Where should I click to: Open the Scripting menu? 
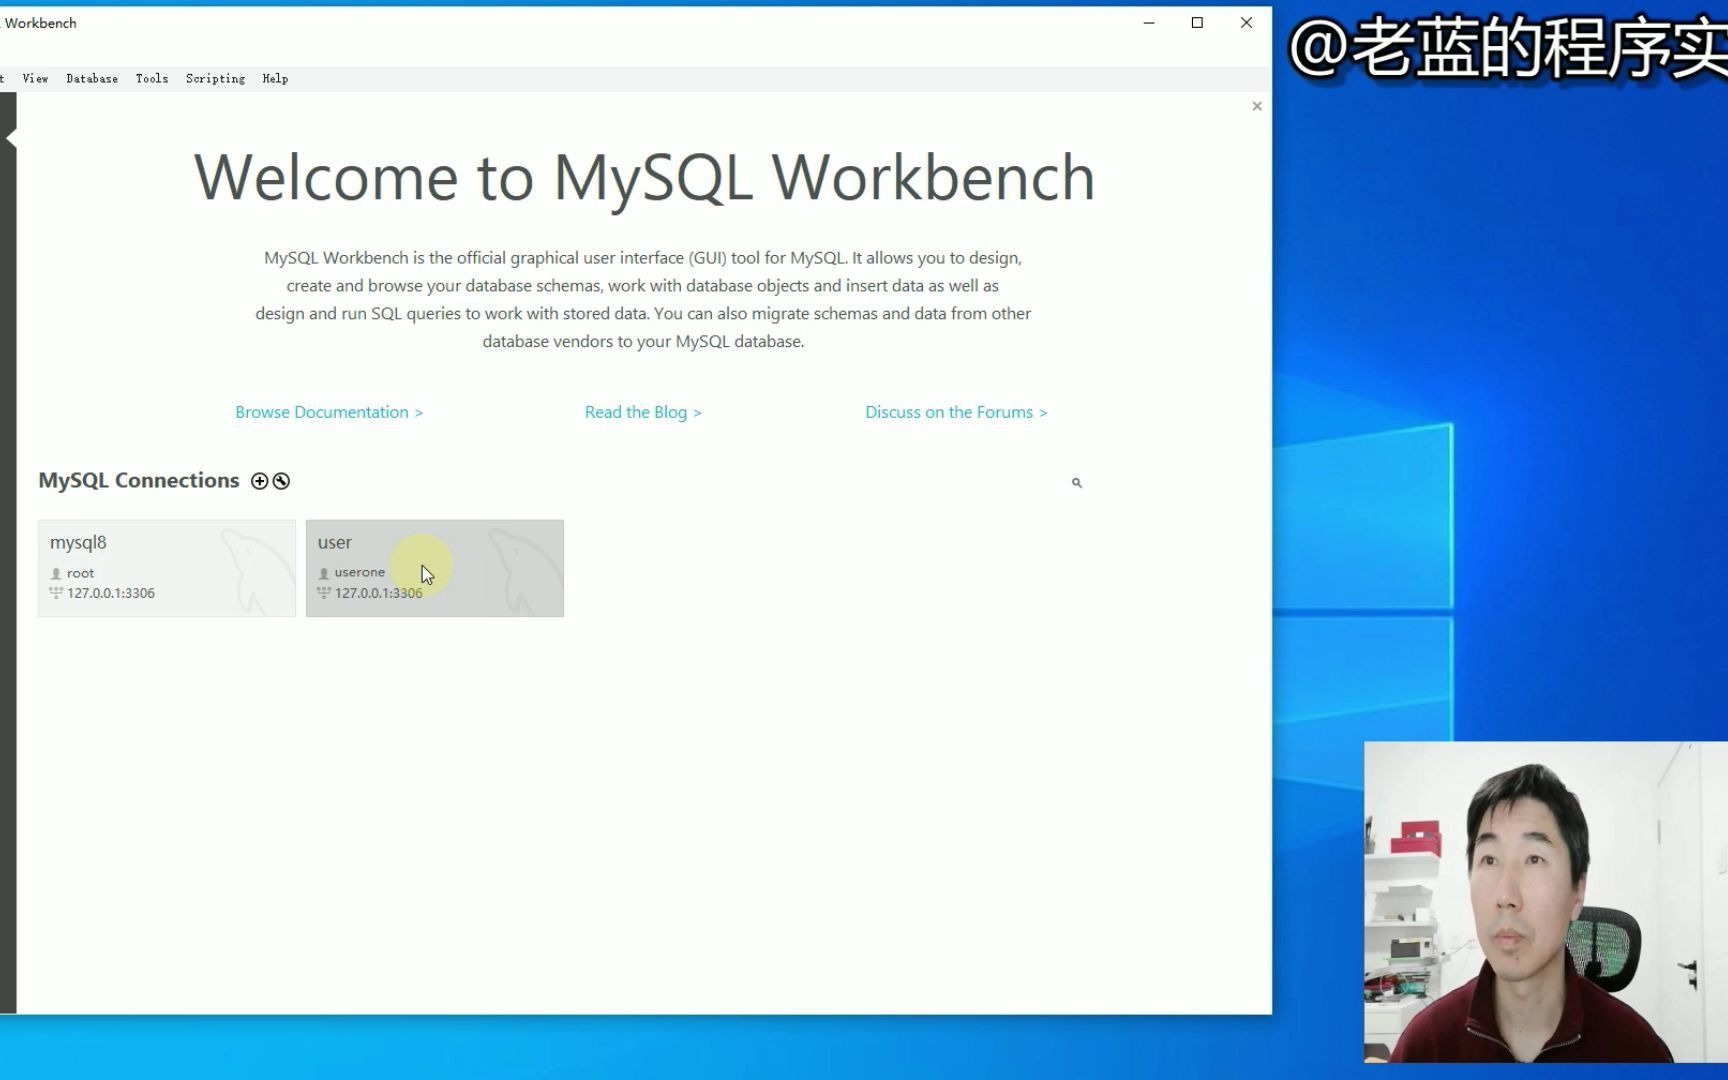click(x=215, y=78)
